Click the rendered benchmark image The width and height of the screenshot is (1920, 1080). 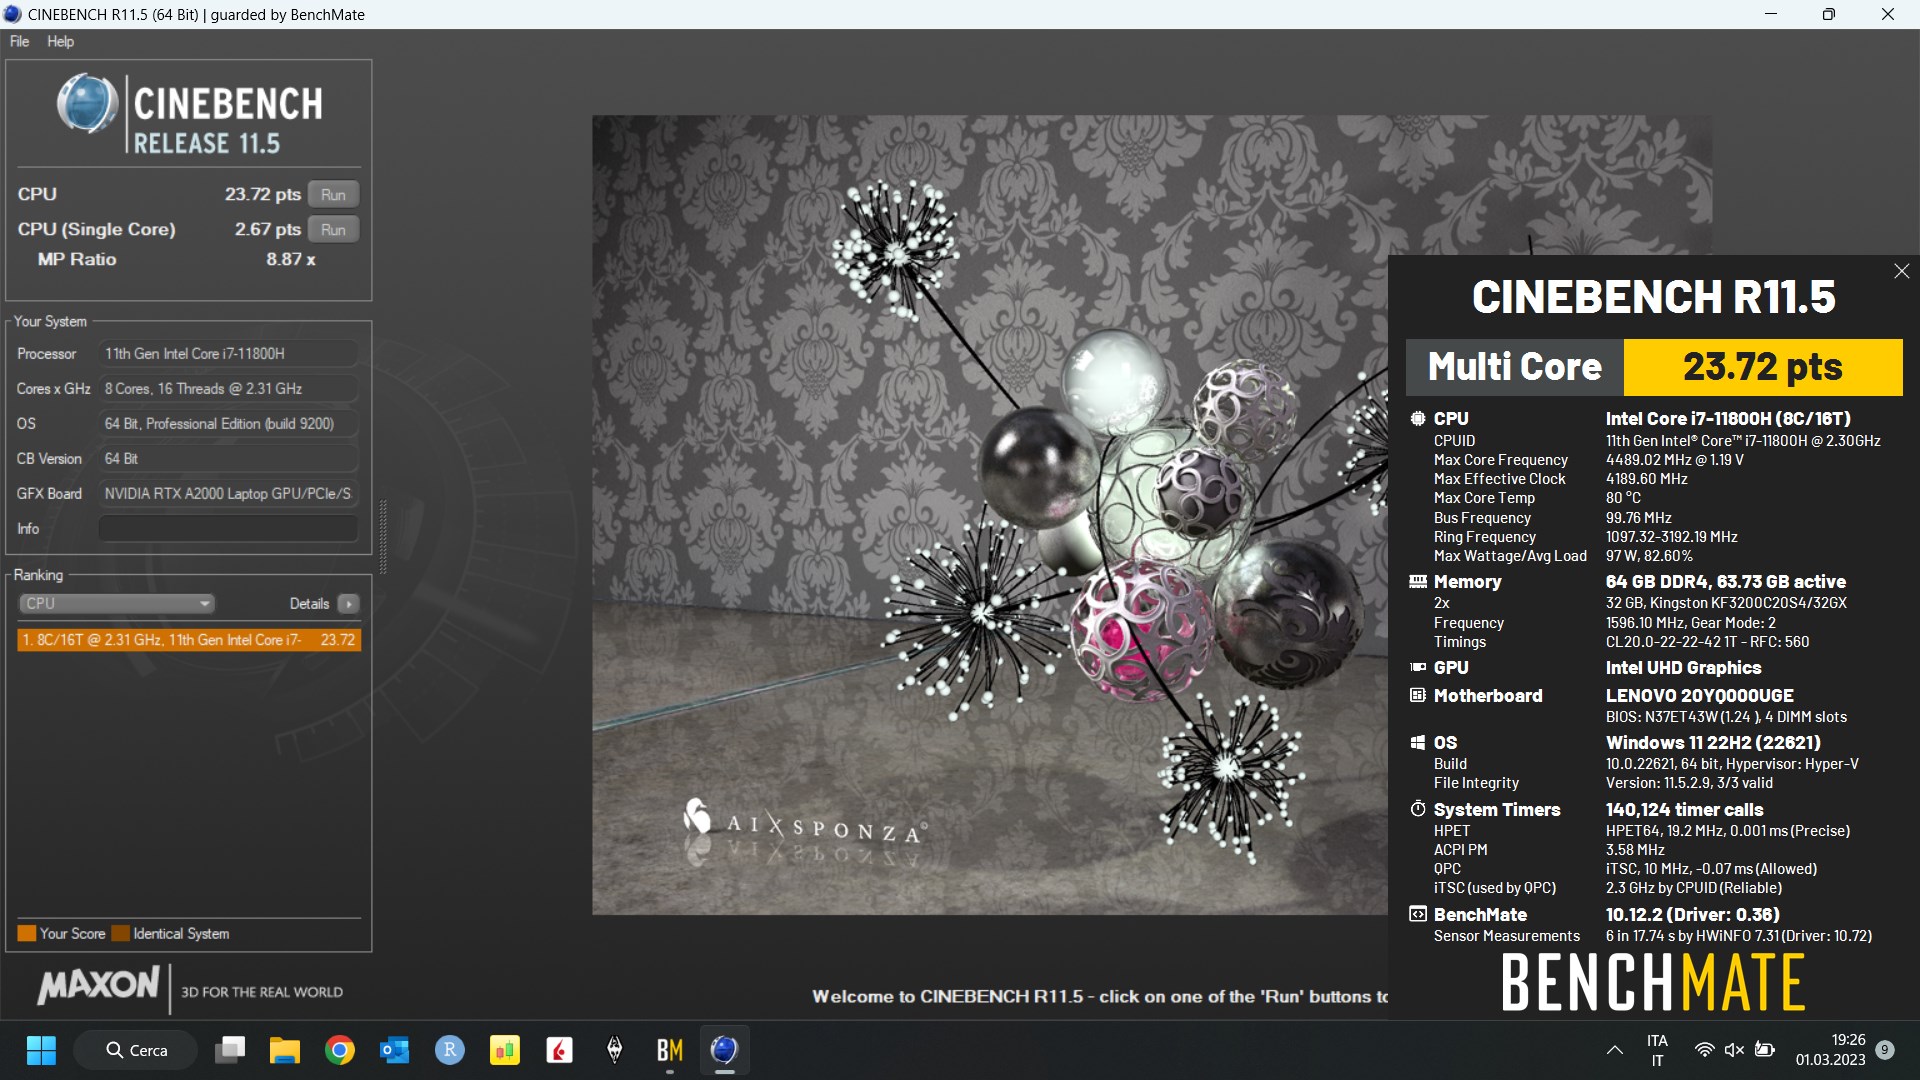tap(989, 515)
